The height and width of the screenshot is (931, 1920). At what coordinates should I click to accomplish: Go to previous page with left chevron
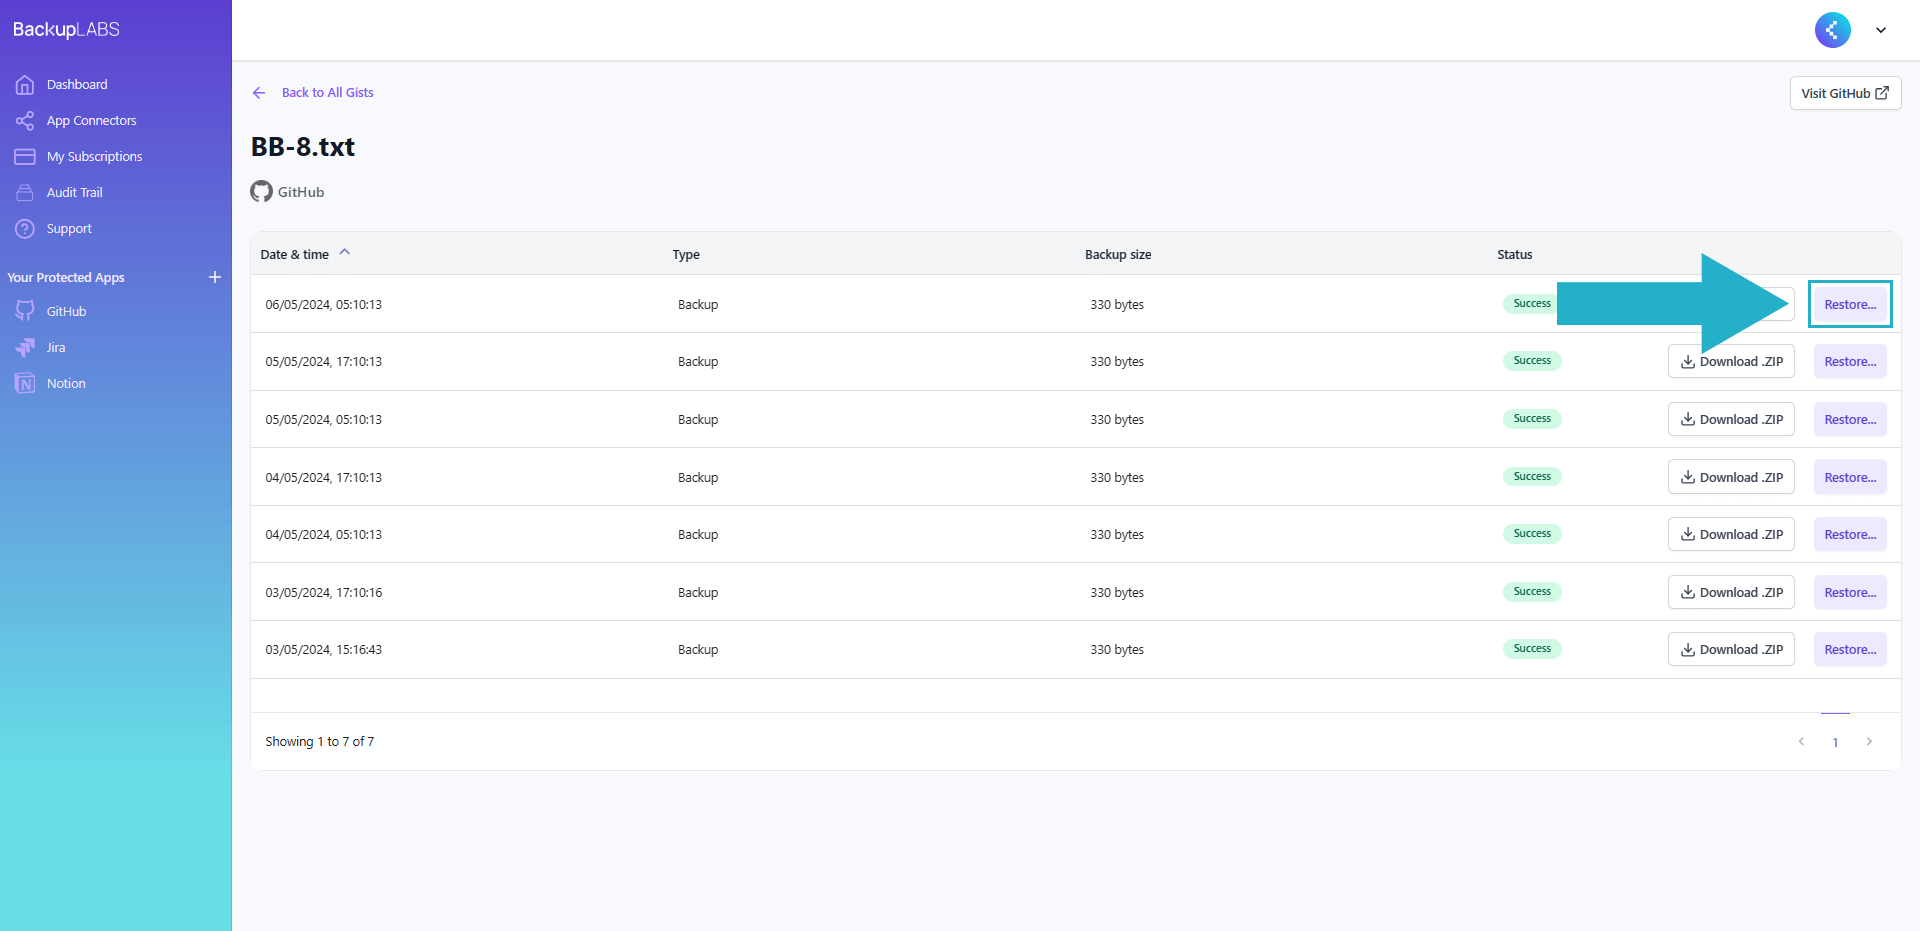pyautogui.click(x=1801, y=742)
